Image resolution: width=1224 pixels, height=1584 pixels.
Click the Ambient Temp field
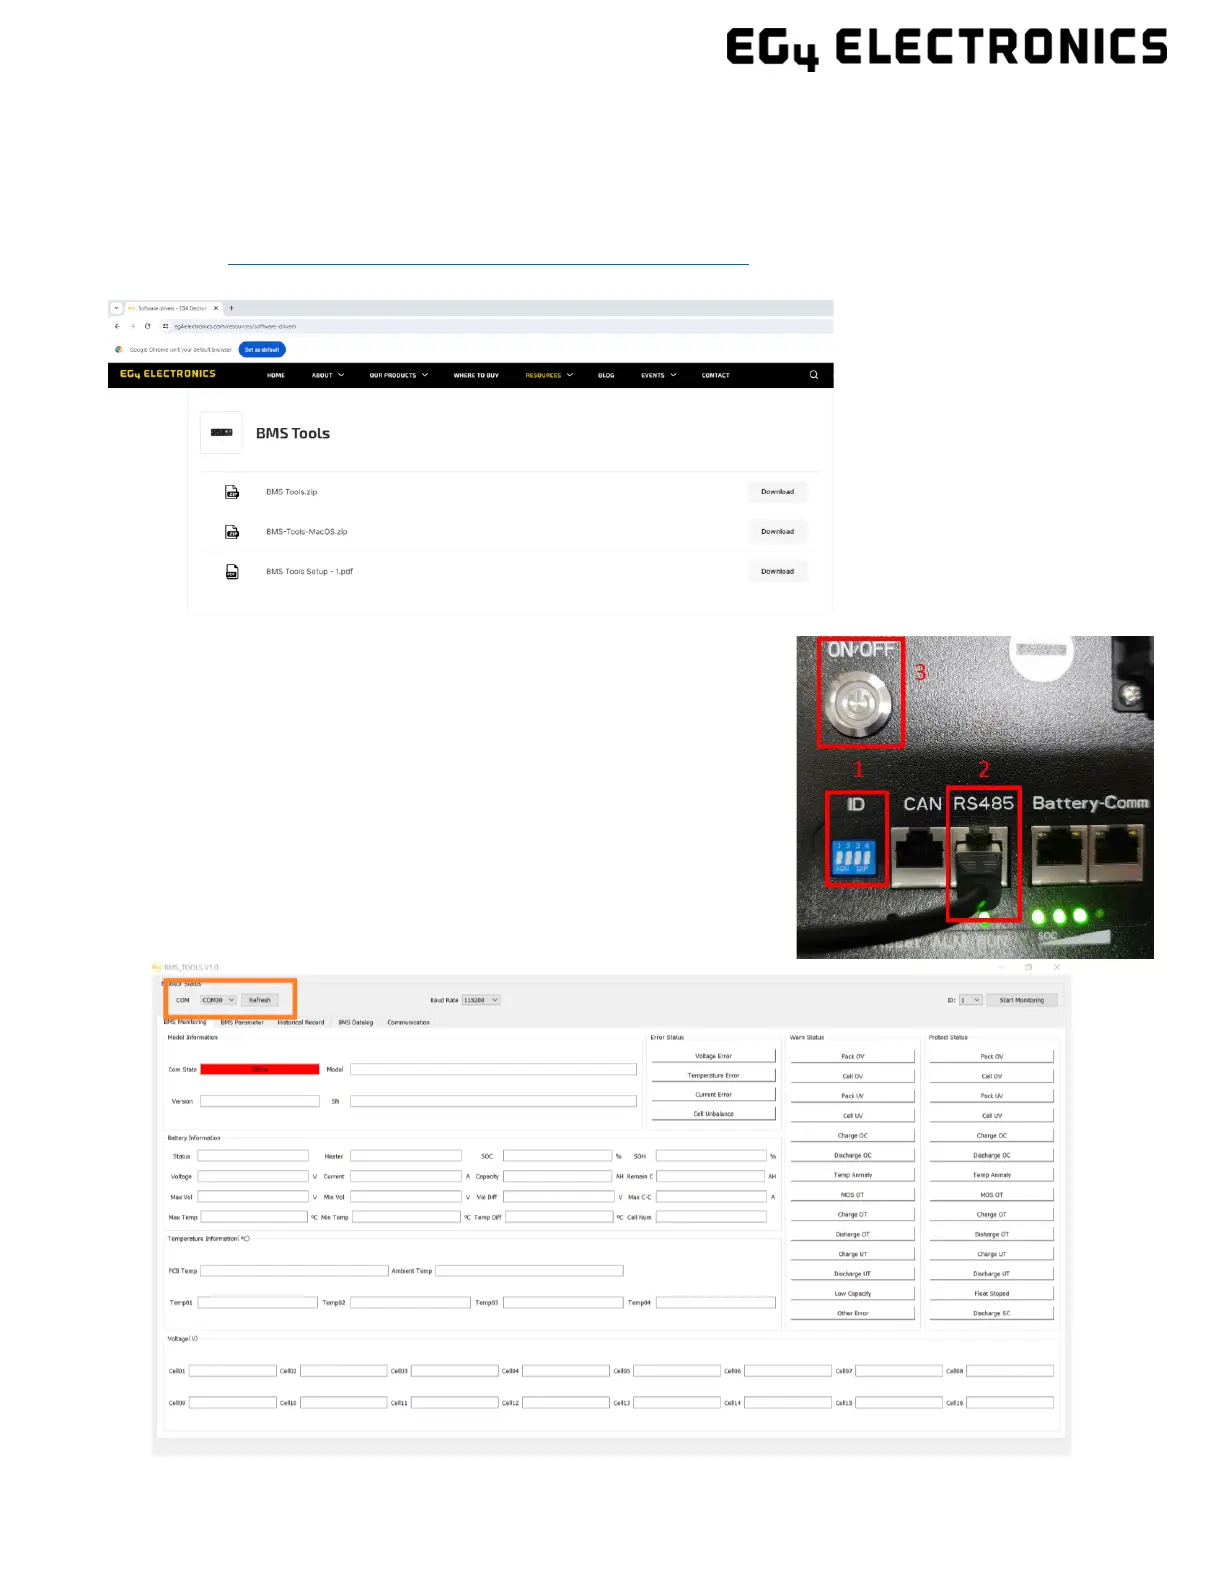coord(529,1271)
